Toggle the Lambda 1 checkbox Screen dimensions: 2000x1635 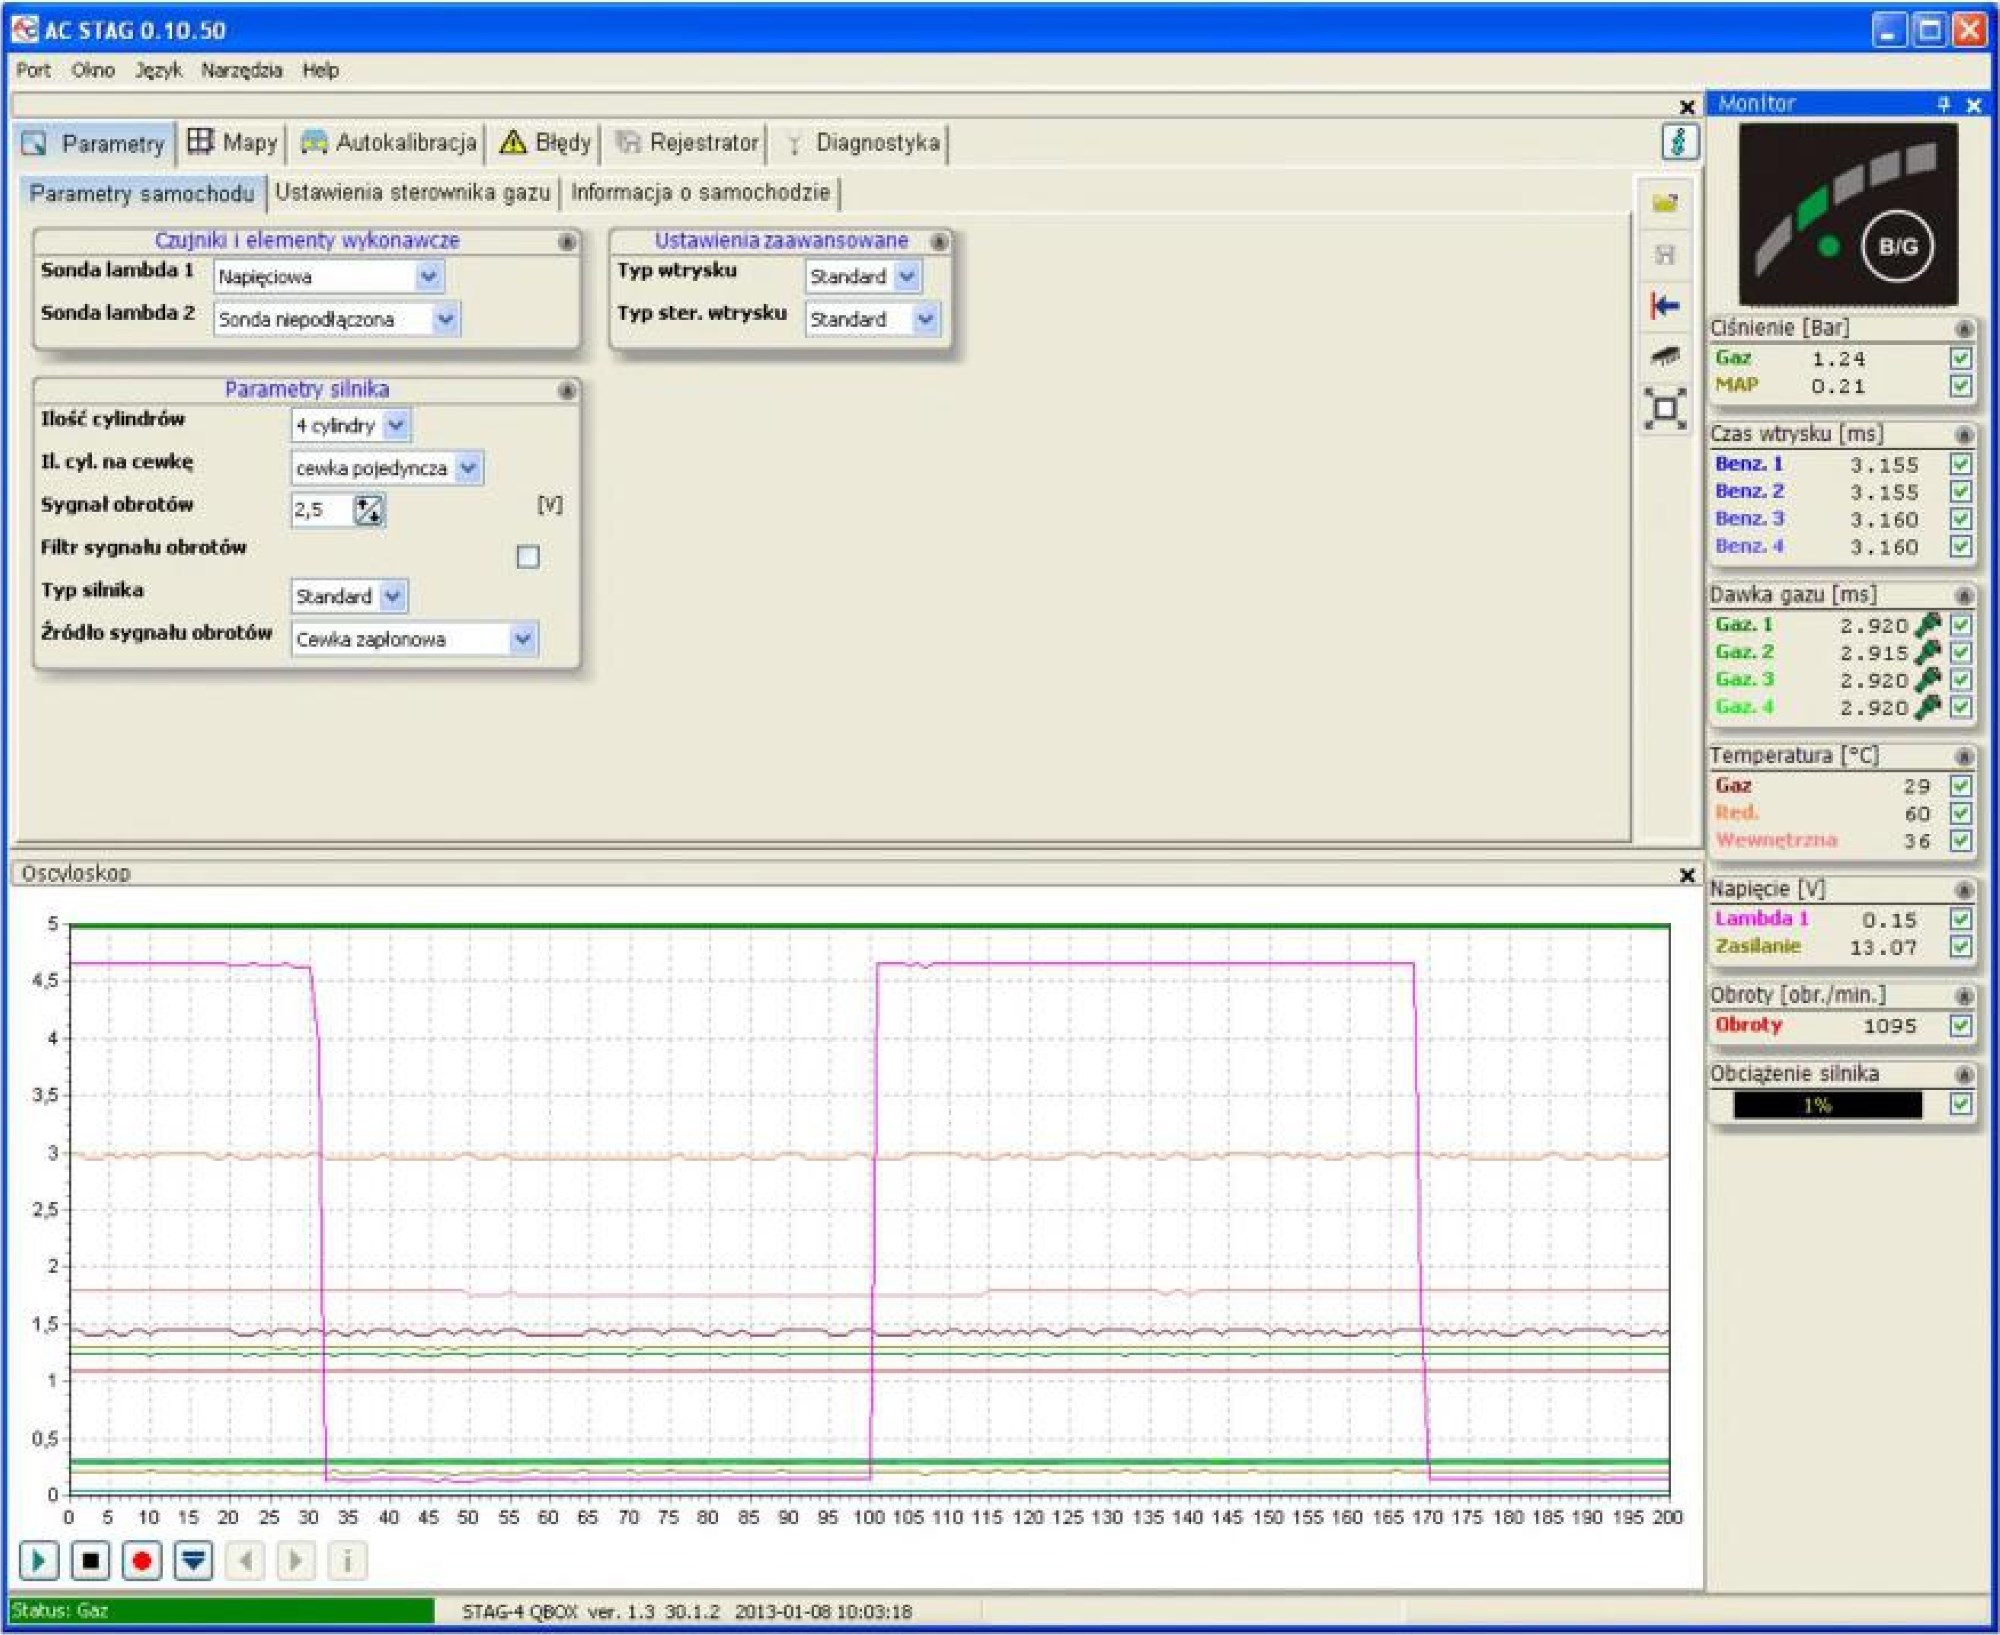click(x=1961, y=919)
